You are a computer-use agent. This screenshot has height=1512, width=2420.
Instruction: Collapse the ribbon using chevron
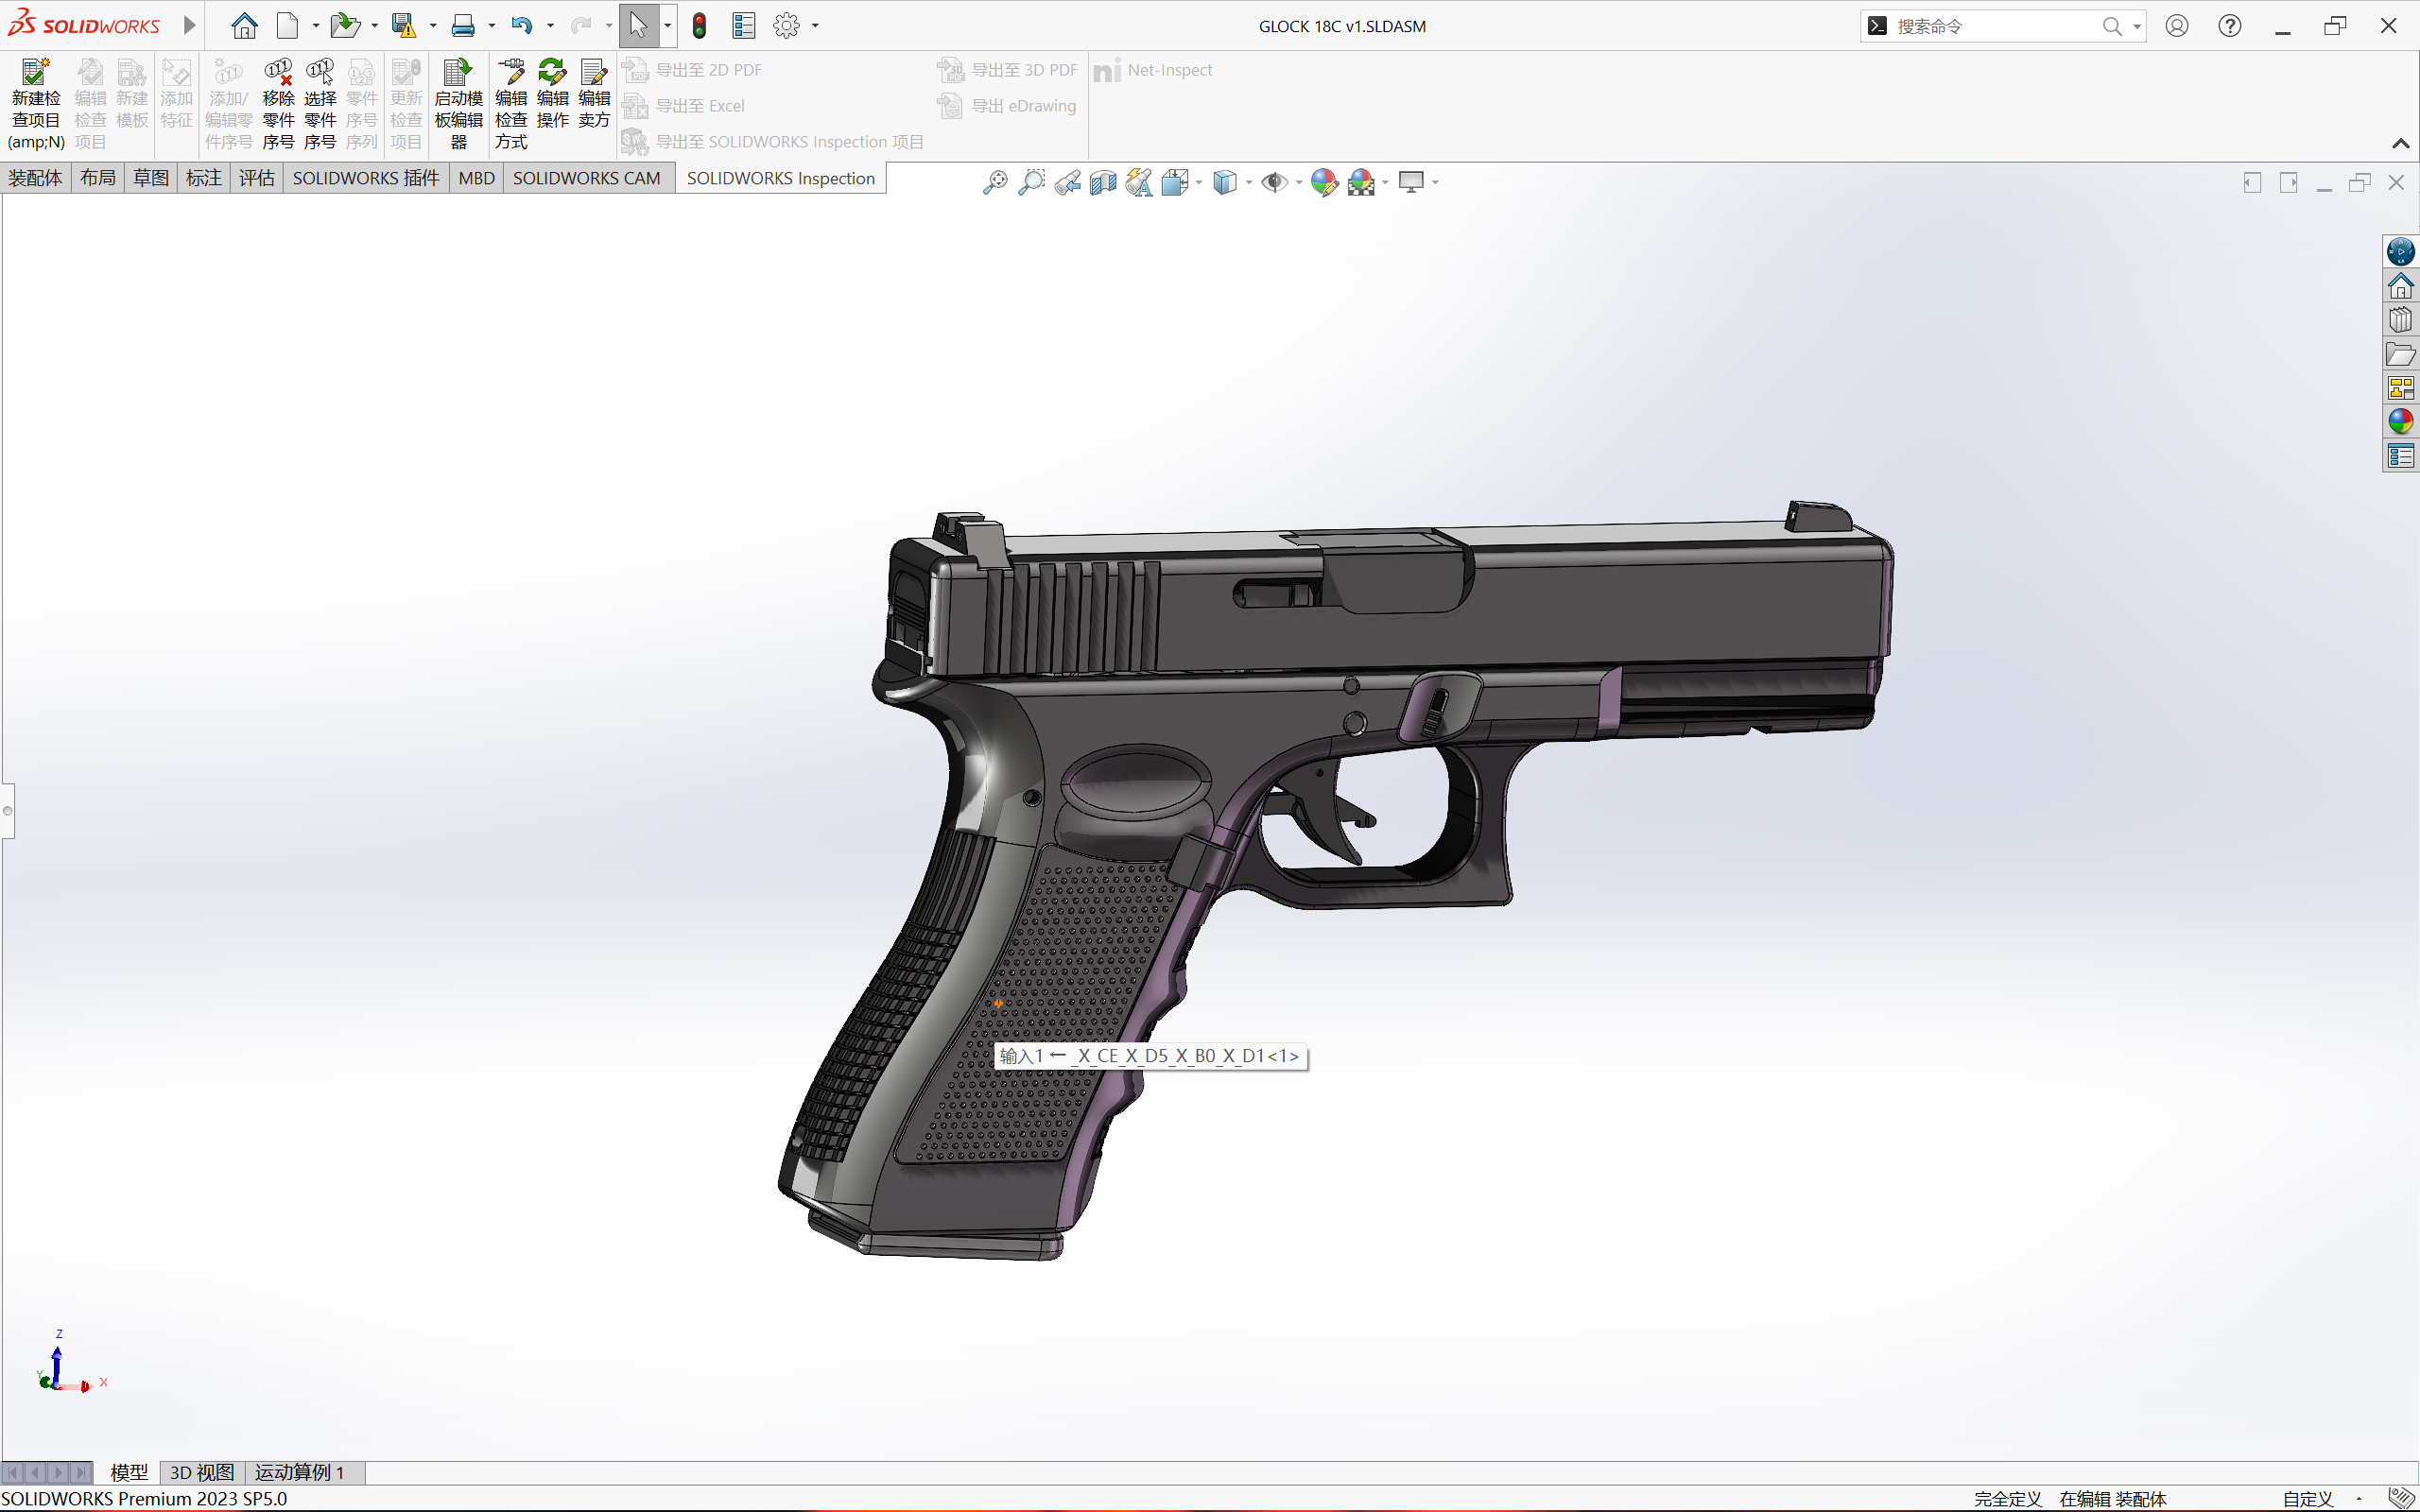click(2401, 143)
